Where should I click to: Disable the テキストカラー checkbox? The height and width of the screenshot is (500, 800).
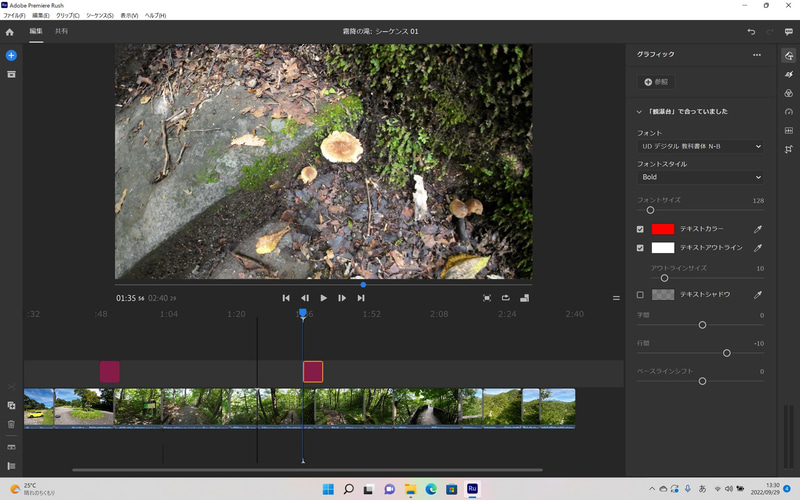[x=641, y=229]
